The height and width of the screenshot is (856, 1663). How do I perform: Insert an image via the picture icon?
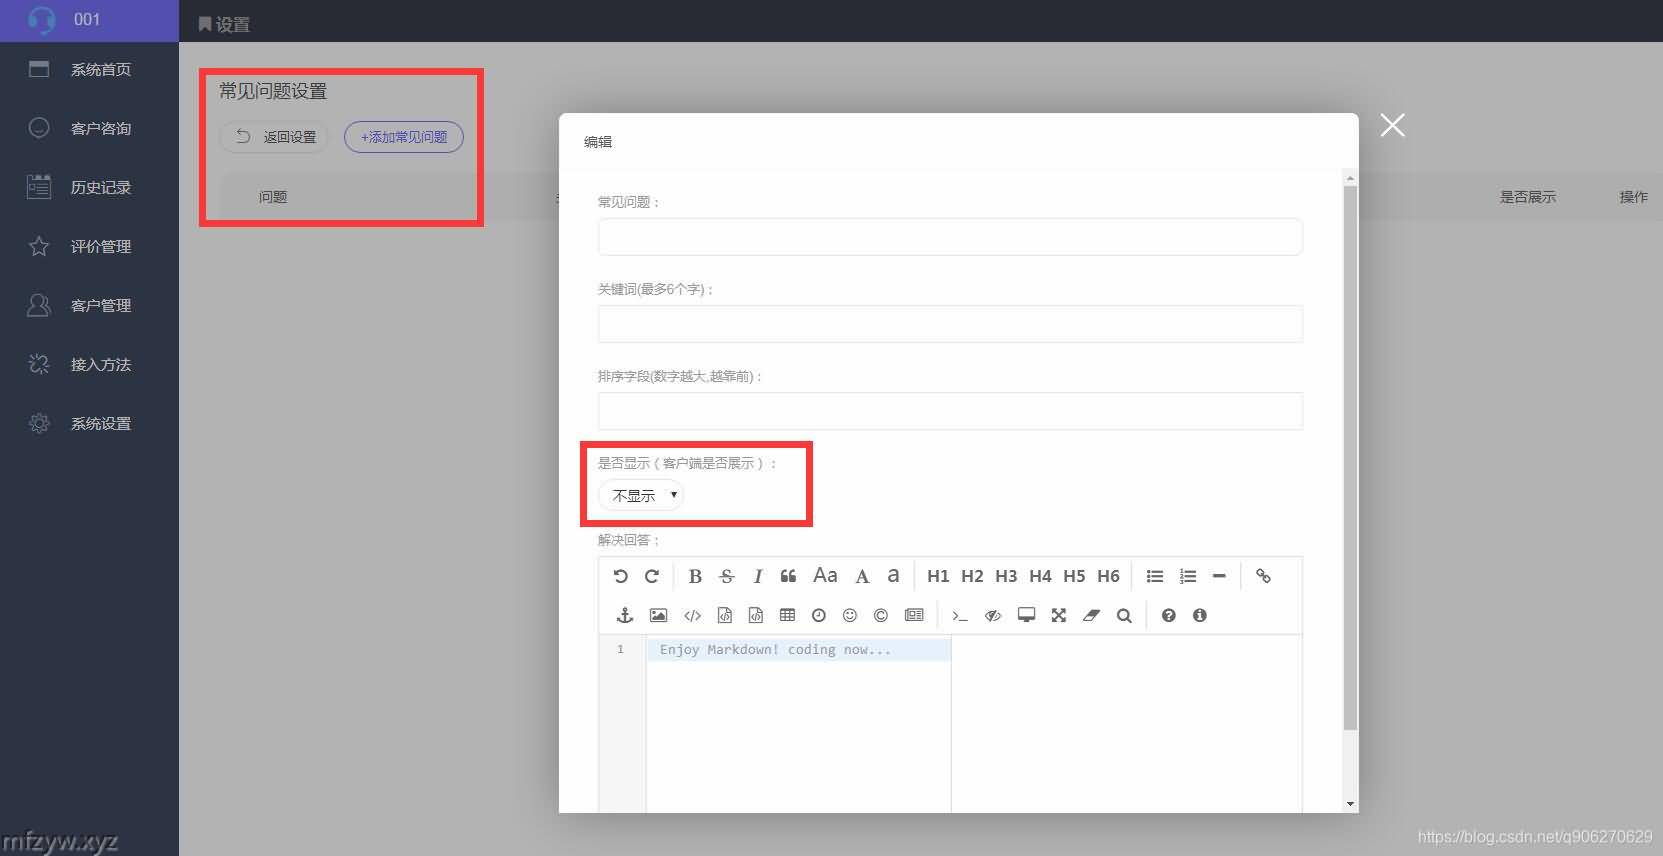658,615
